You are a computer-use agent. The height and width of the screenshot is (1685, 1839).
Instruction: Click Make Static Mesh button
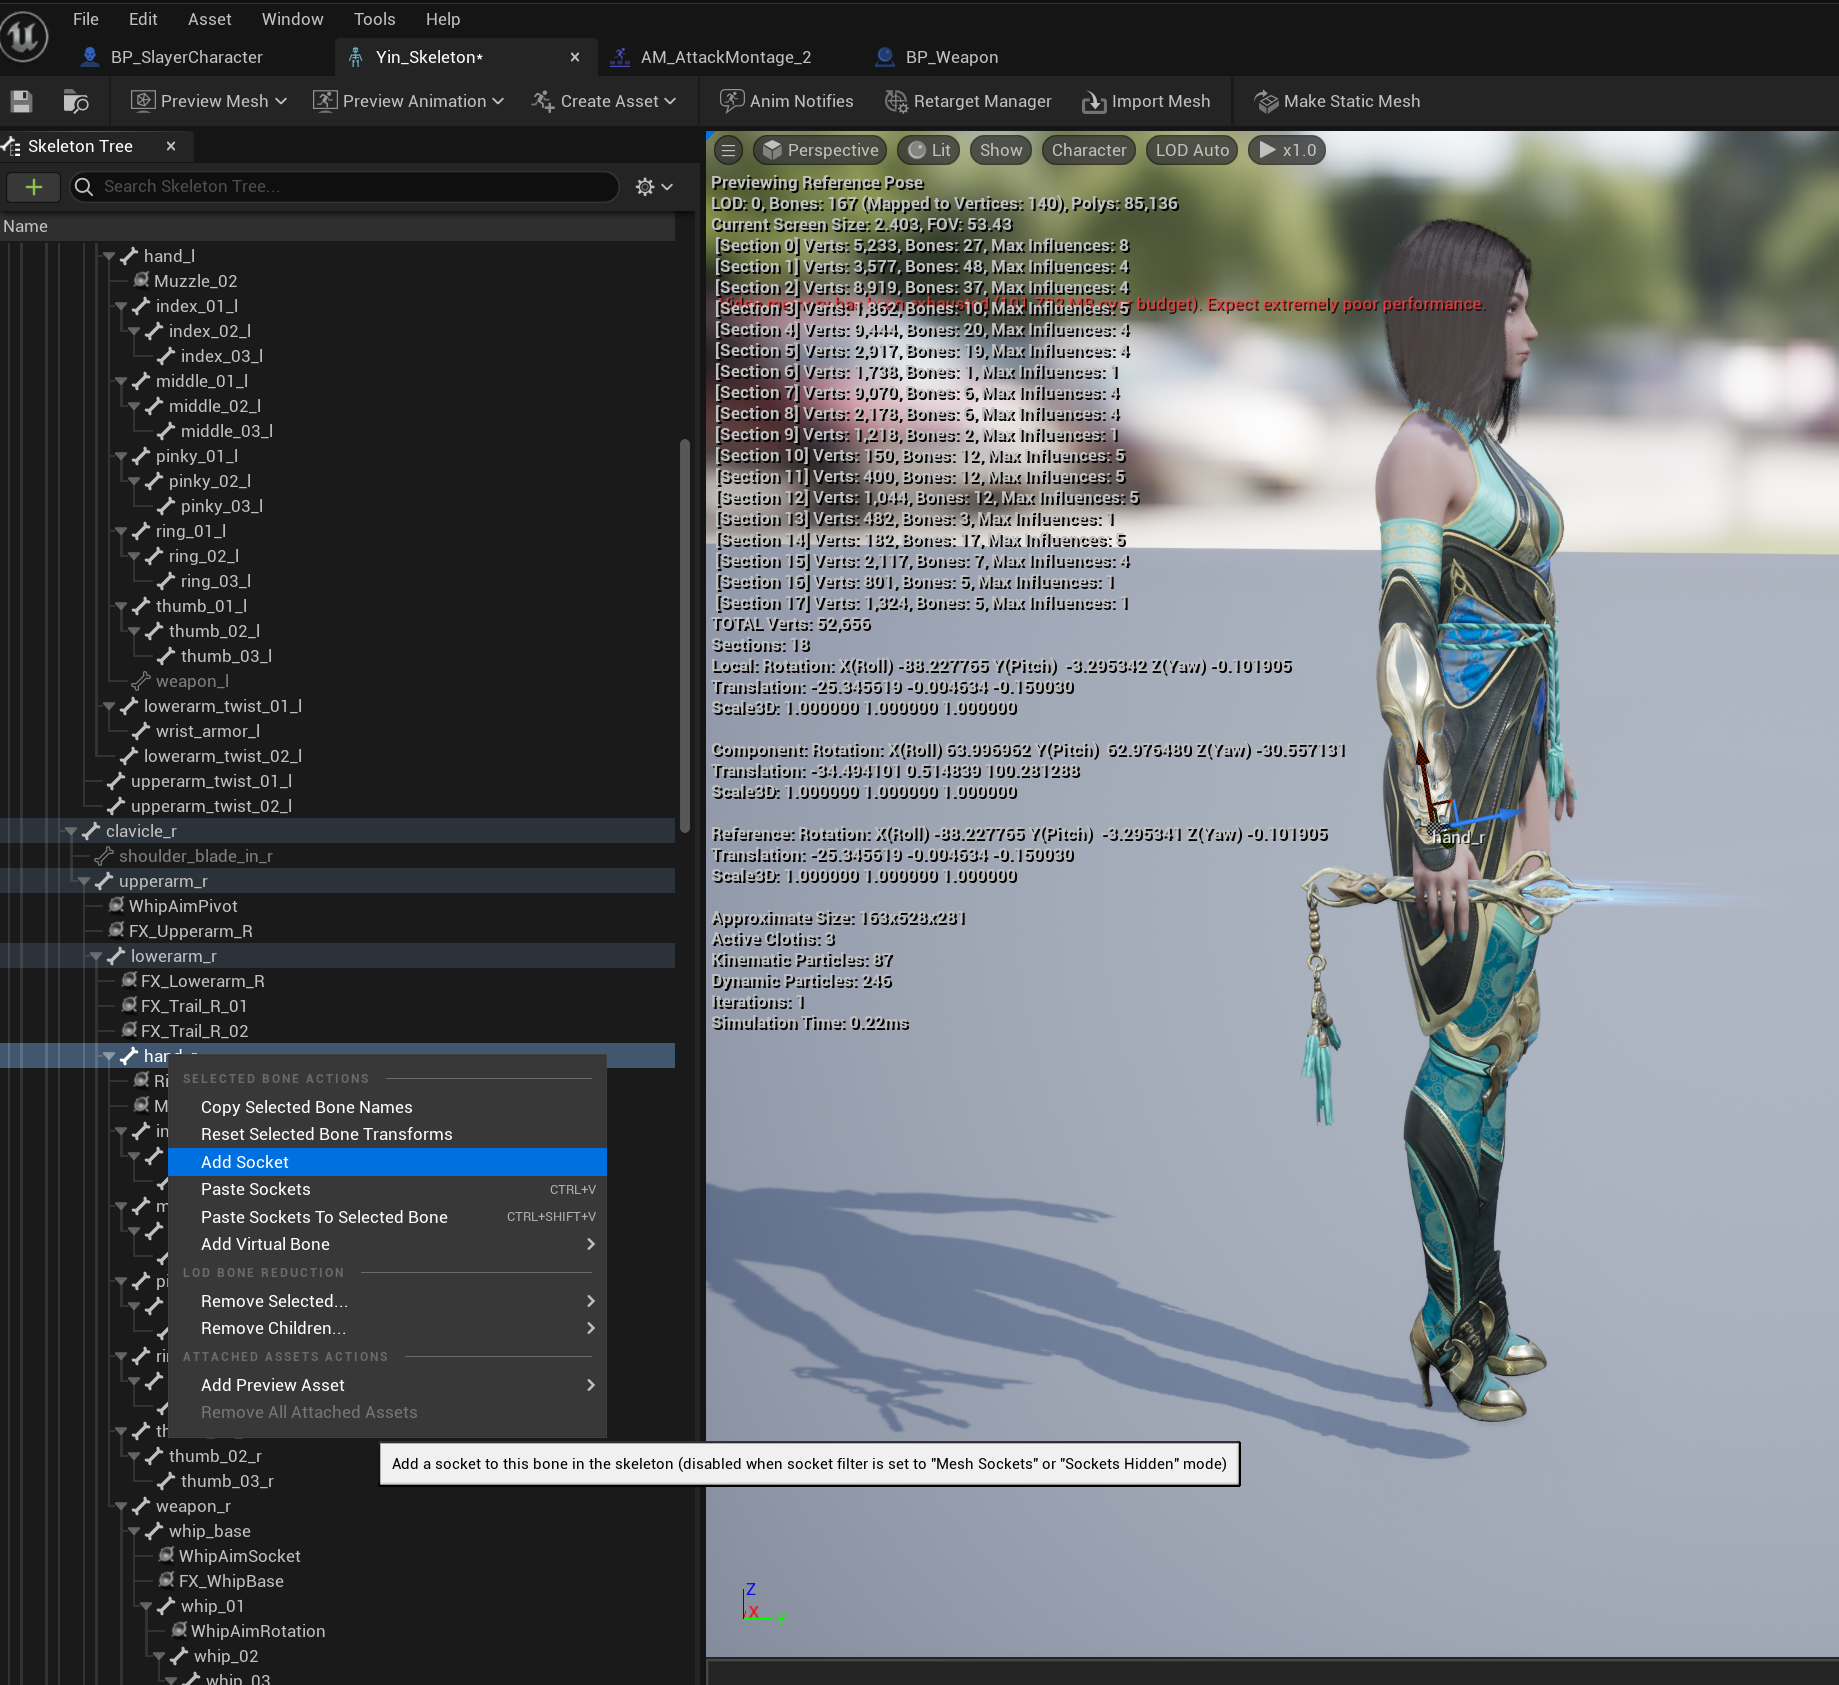(x=1337, y=101)
